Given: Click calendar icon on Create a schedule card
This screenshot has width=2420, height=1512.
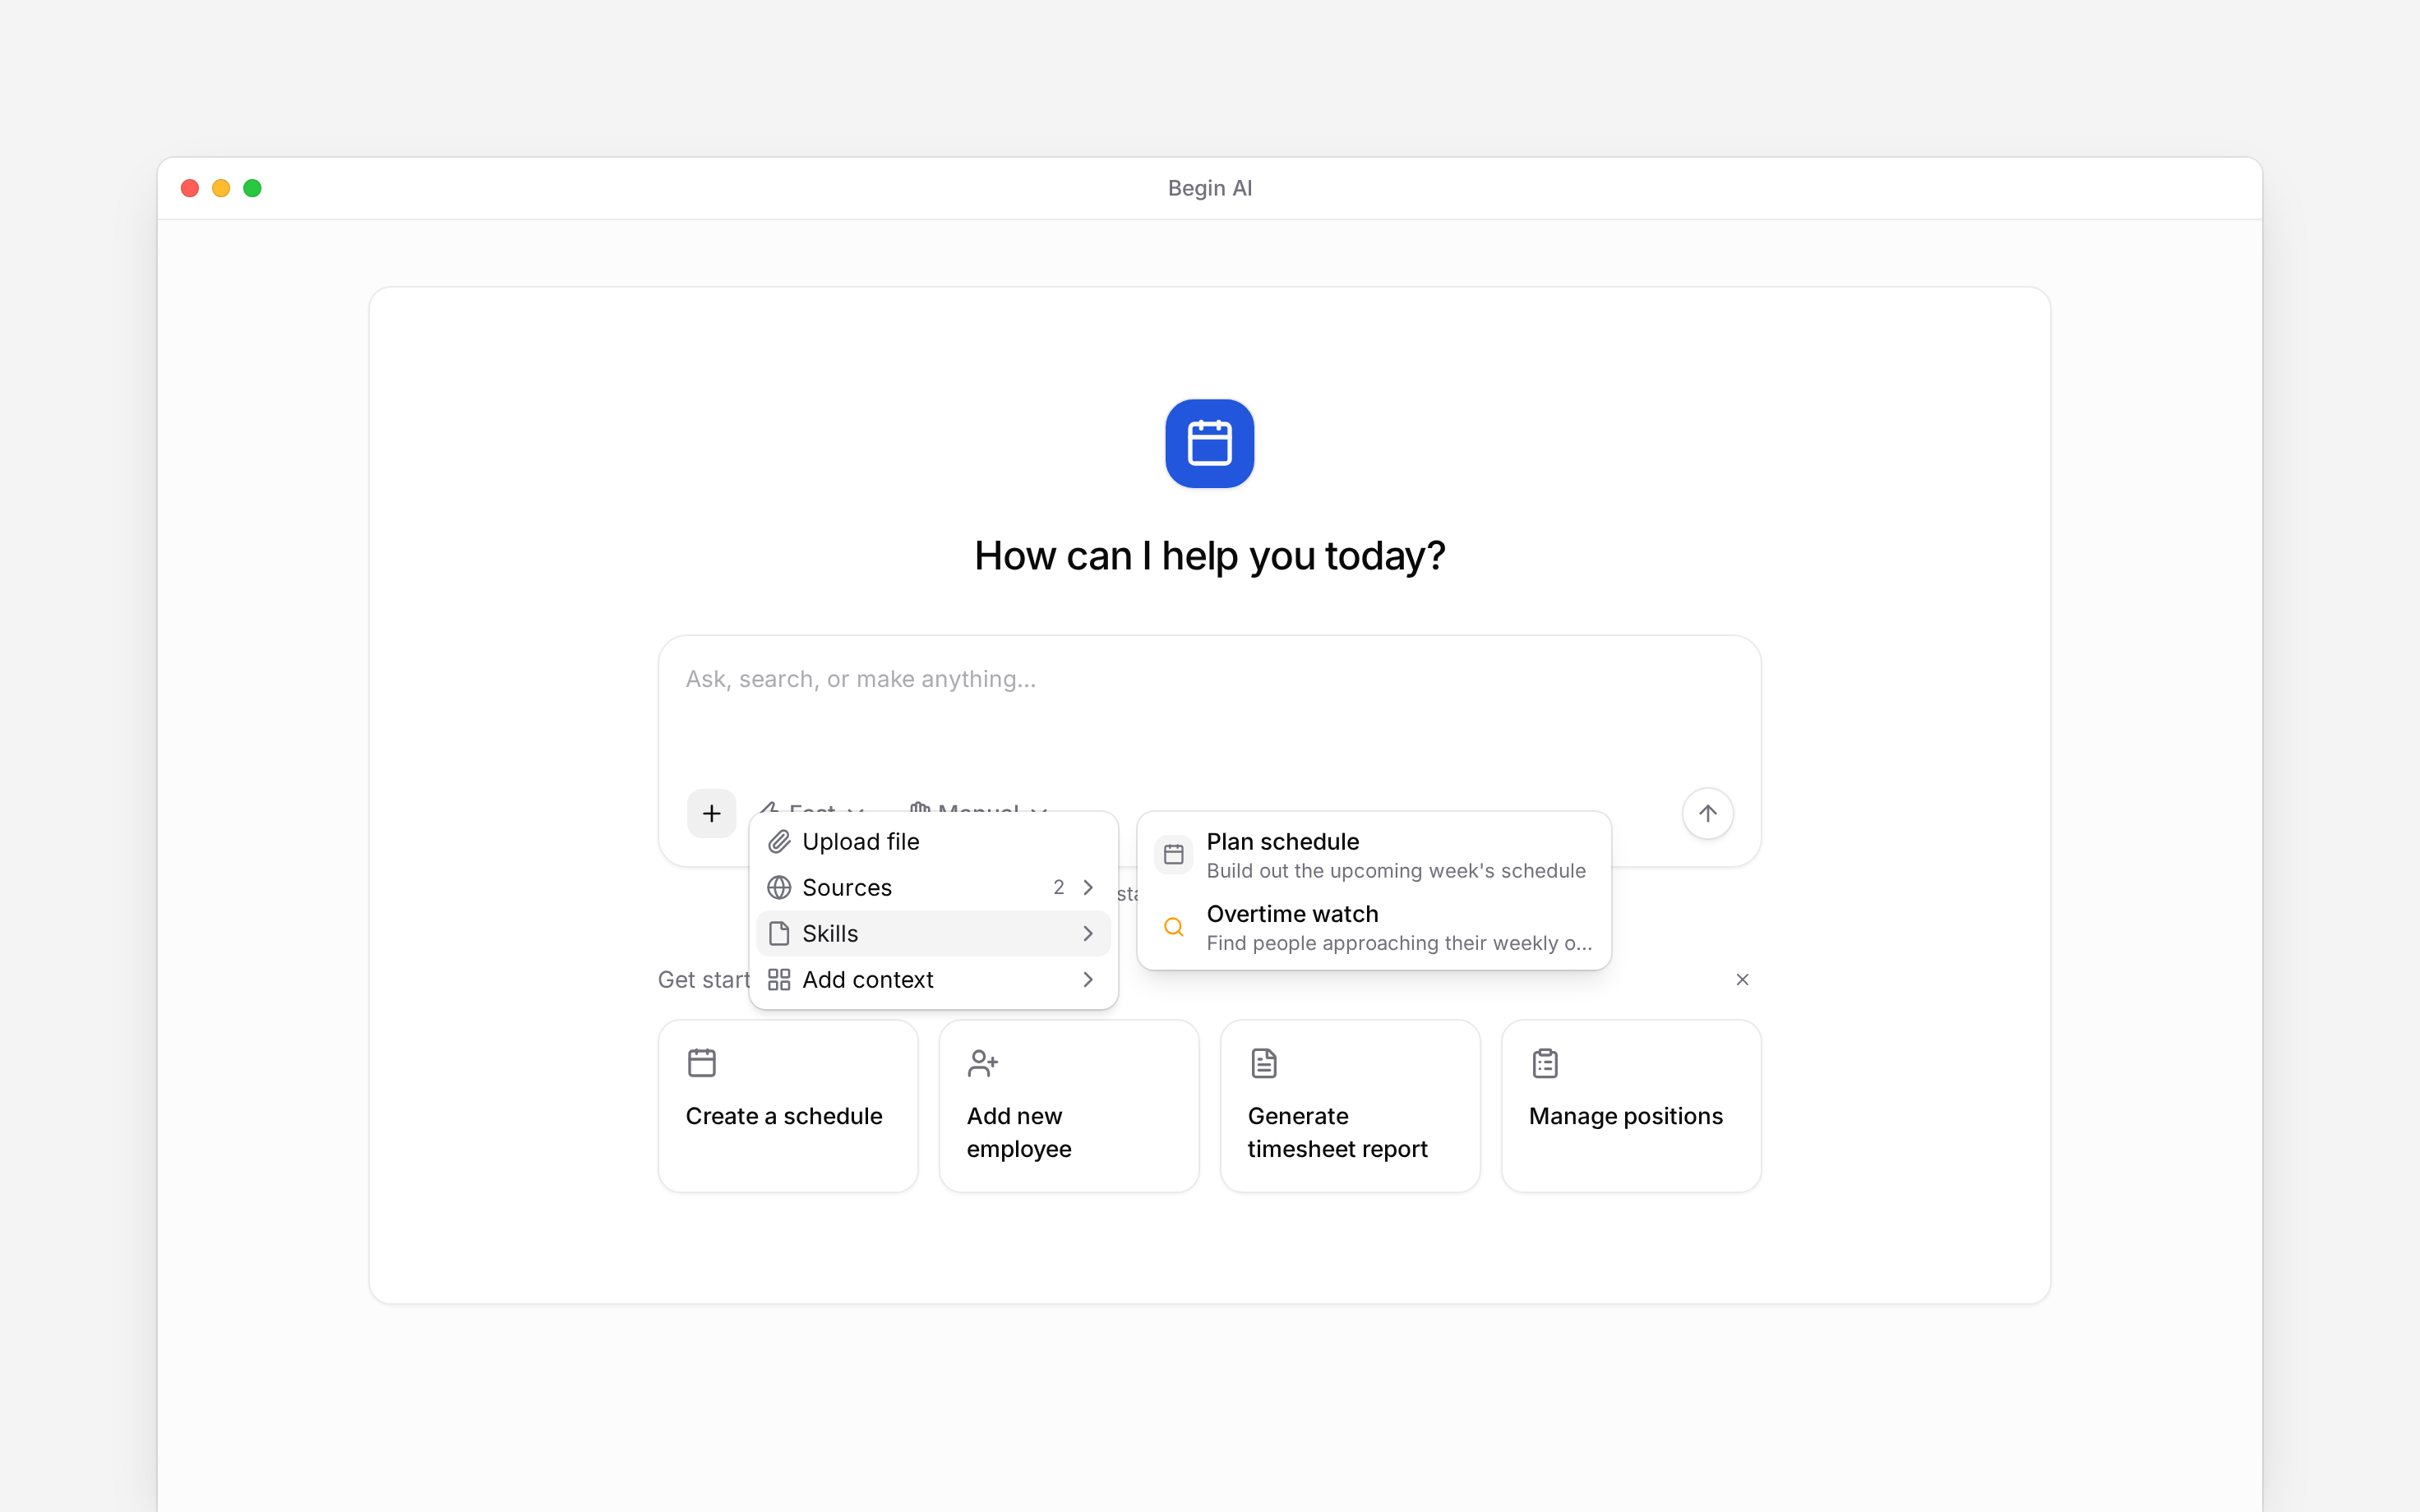Looking at the screenshot, I should 702,1063.
